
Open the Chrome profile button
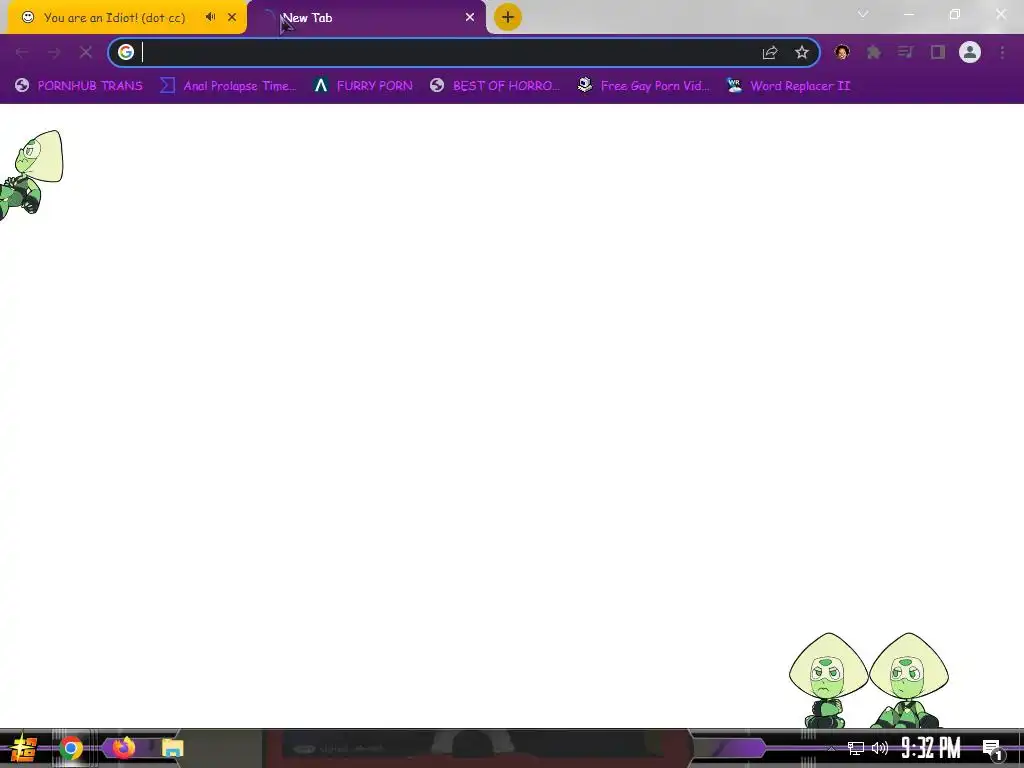(970, 52)
